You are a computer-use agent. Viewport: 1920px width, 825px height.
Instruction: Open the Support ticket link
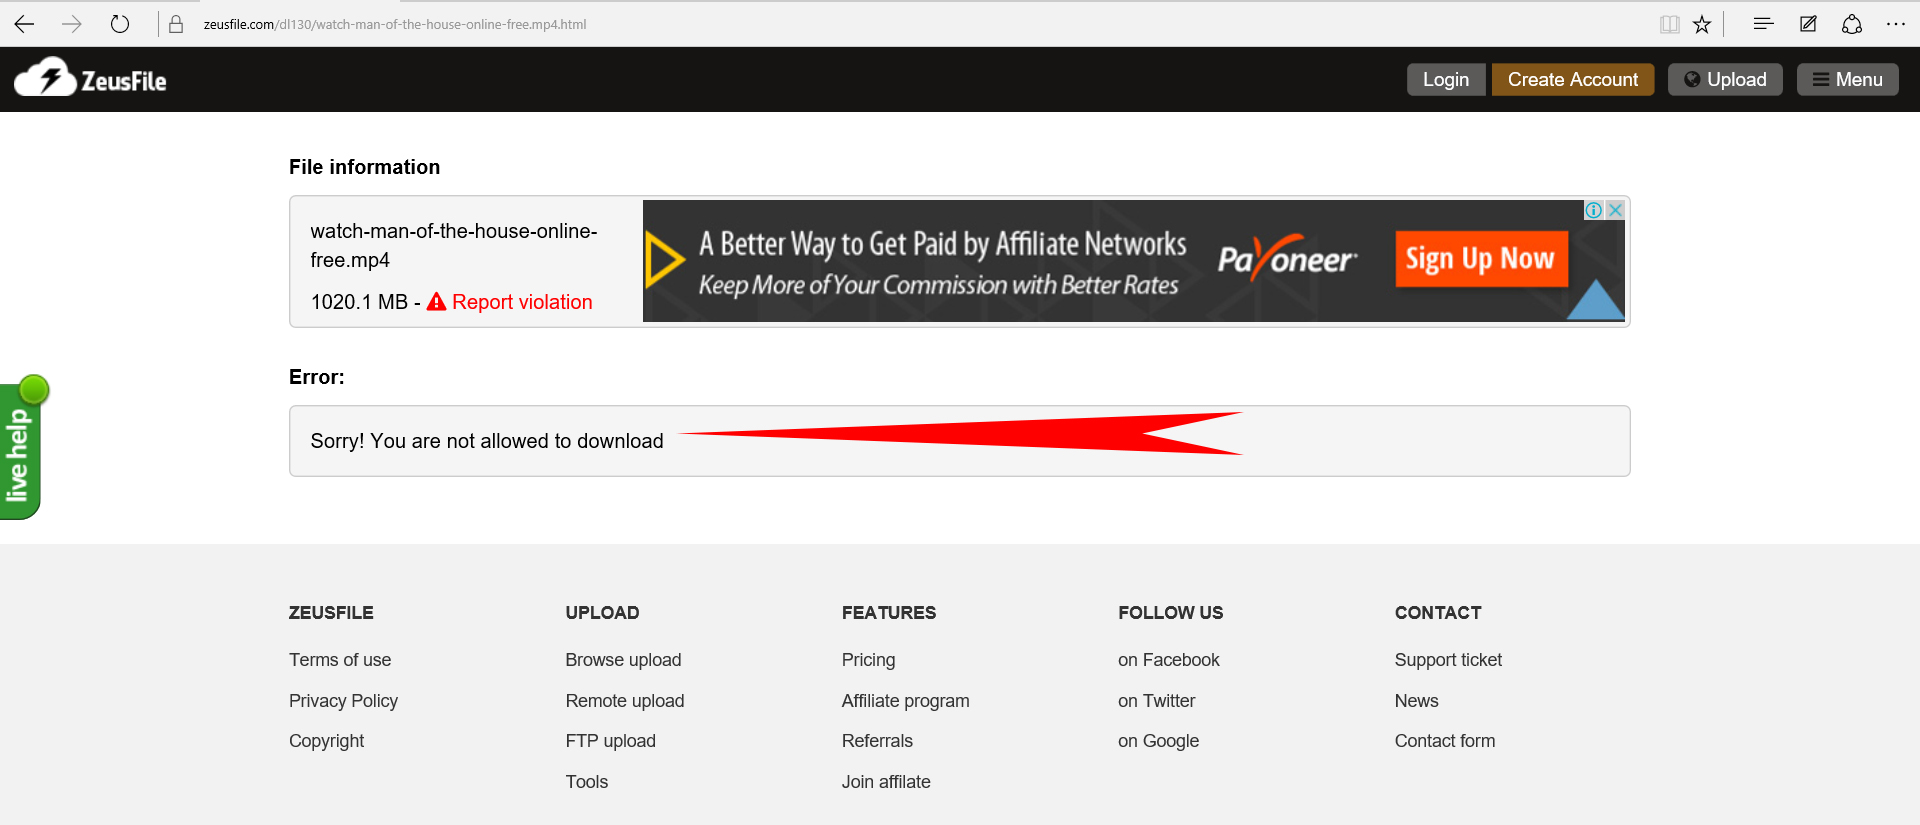(x=1448, y=660)
